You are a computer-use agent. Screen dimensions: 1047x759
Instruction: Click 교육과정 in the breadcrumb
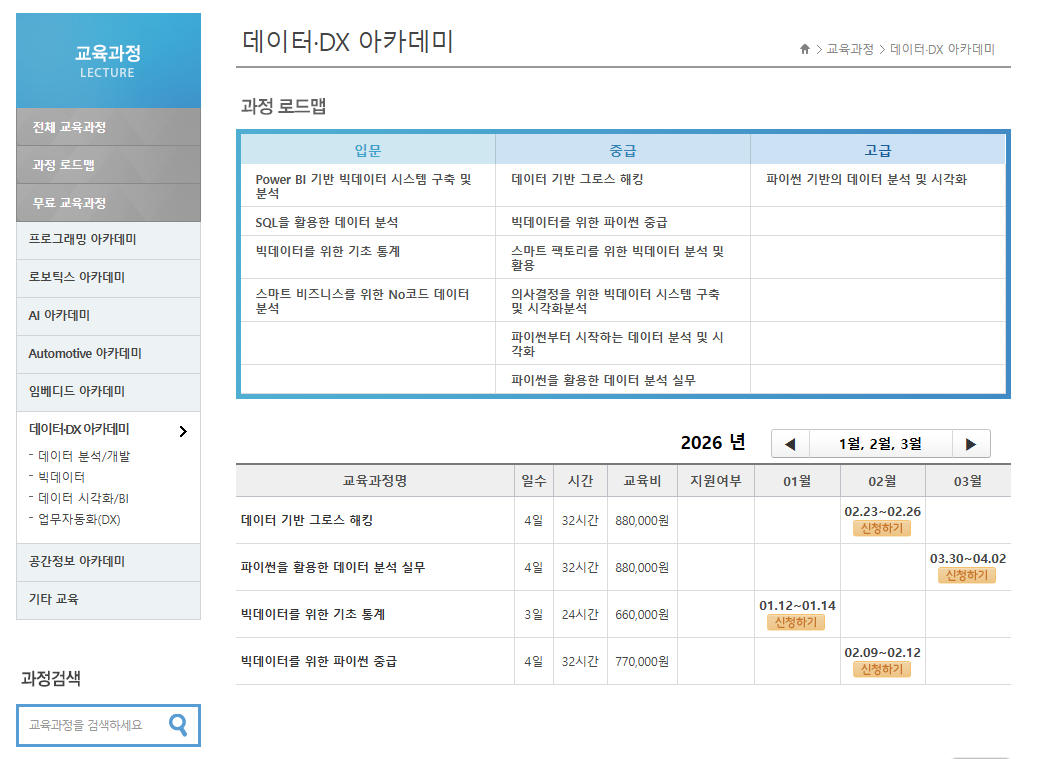(849, 49)
